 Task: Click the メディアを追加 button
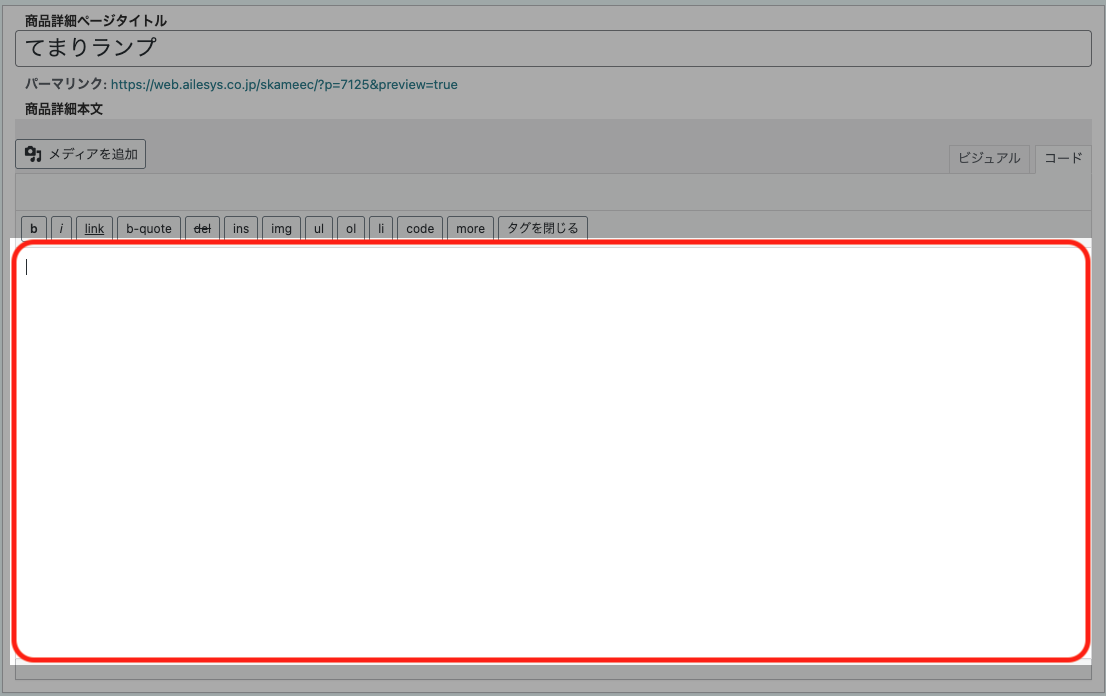coord(81,154)
